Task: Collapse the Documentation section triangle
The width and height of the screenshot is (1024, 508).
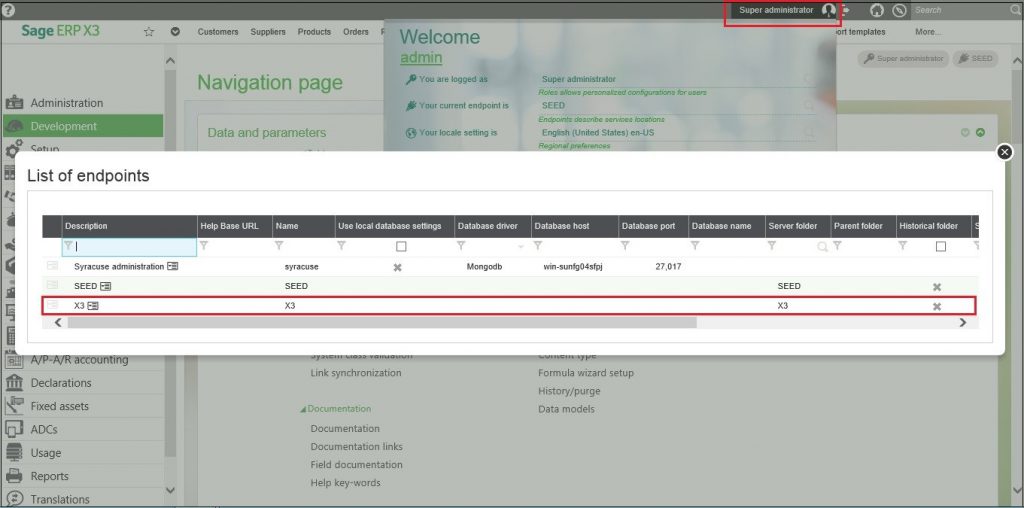Action: point(303,409)
